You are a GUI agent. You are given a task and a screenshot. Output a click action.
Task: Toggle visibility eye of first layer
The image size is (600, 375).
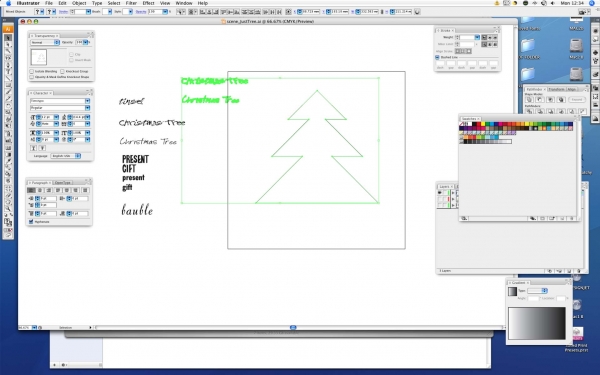(440, 193)
